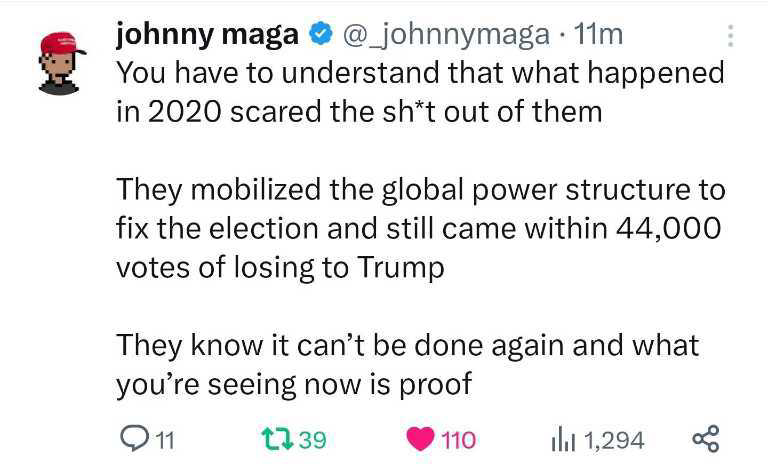The height and width of the screenshot is (471, 768).
Task: Click the display name johnny maga
Action: click(207, 35)
